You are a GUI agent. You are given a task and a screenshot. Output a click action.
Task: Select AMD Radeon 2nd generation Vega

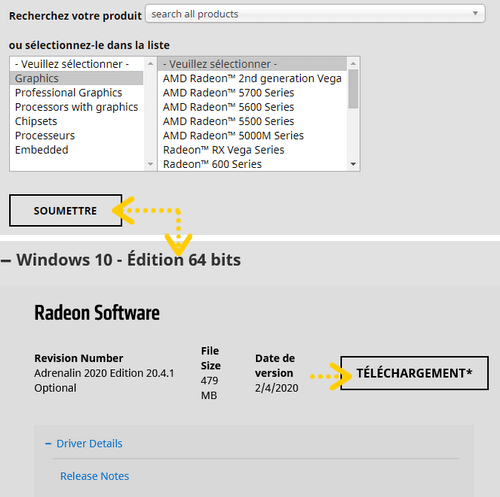[x=253, y=78]
